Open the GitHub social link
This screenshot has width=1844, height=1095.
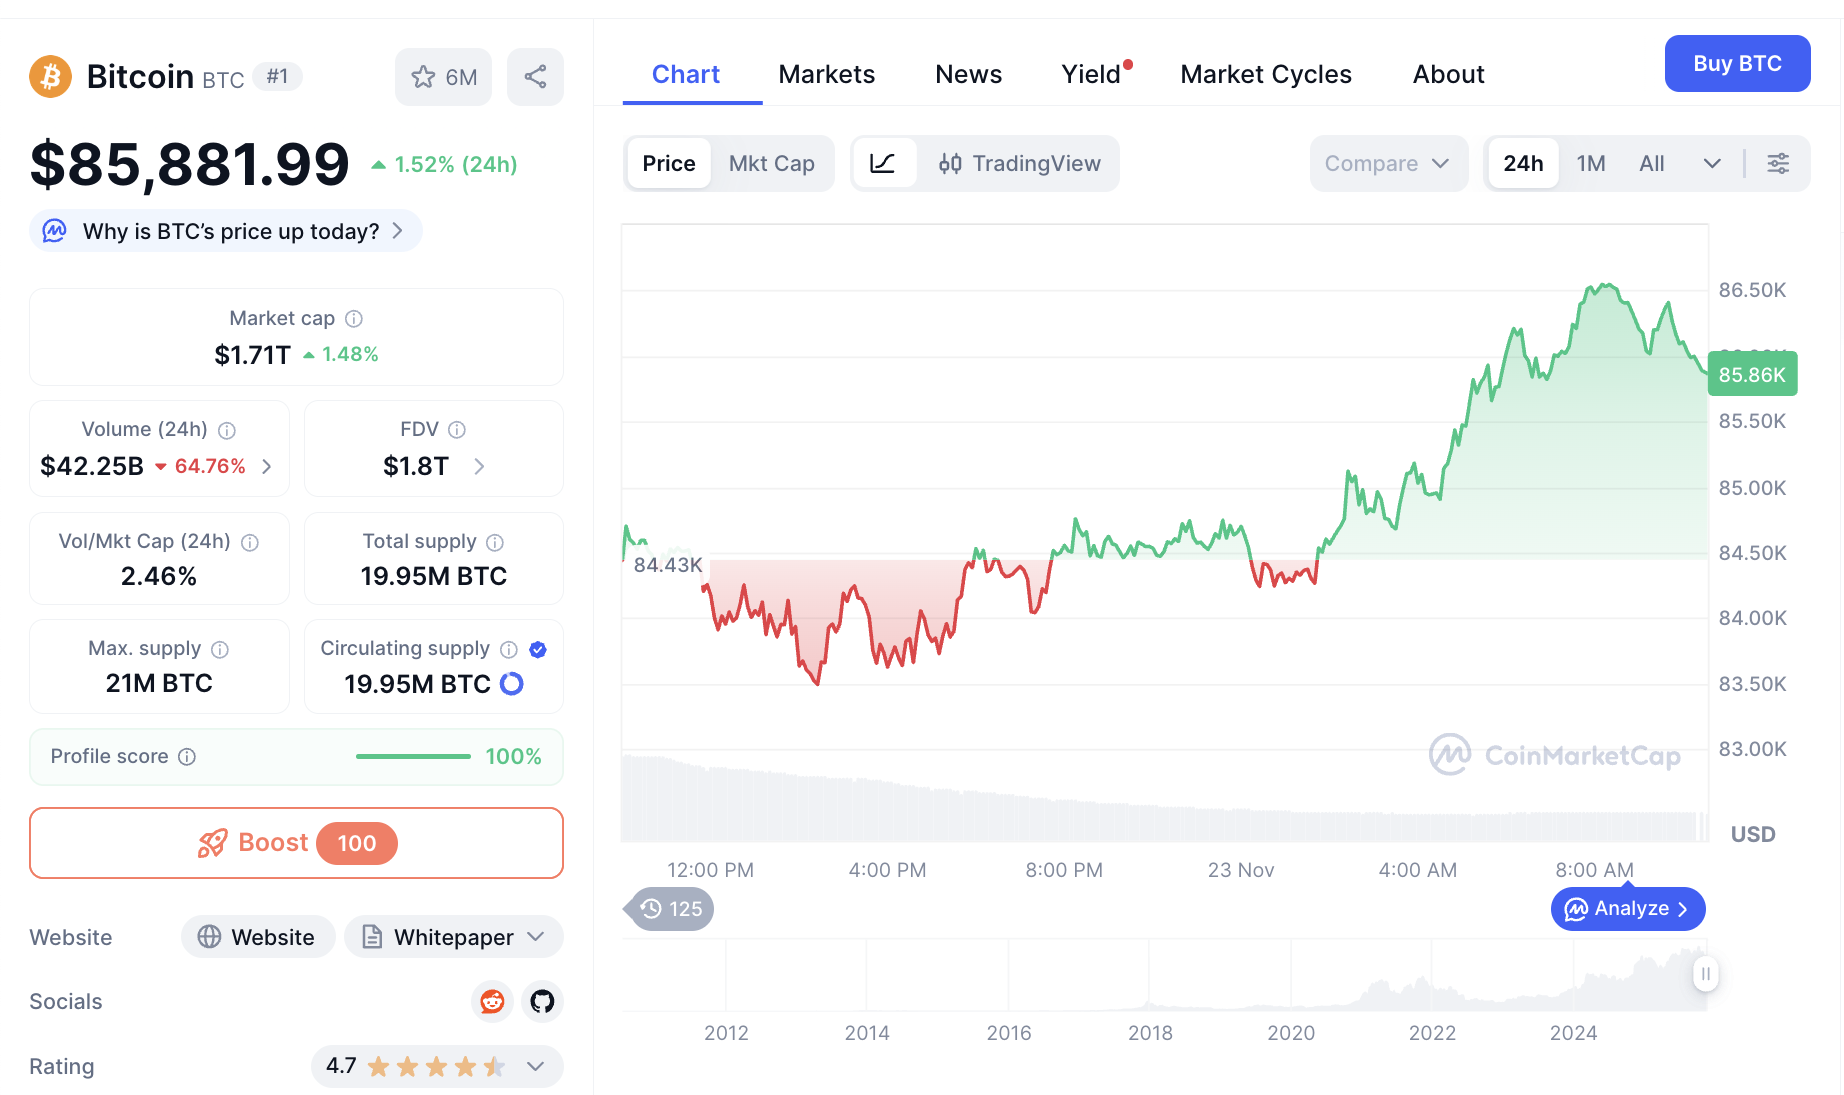click(x=542, y=1001)
